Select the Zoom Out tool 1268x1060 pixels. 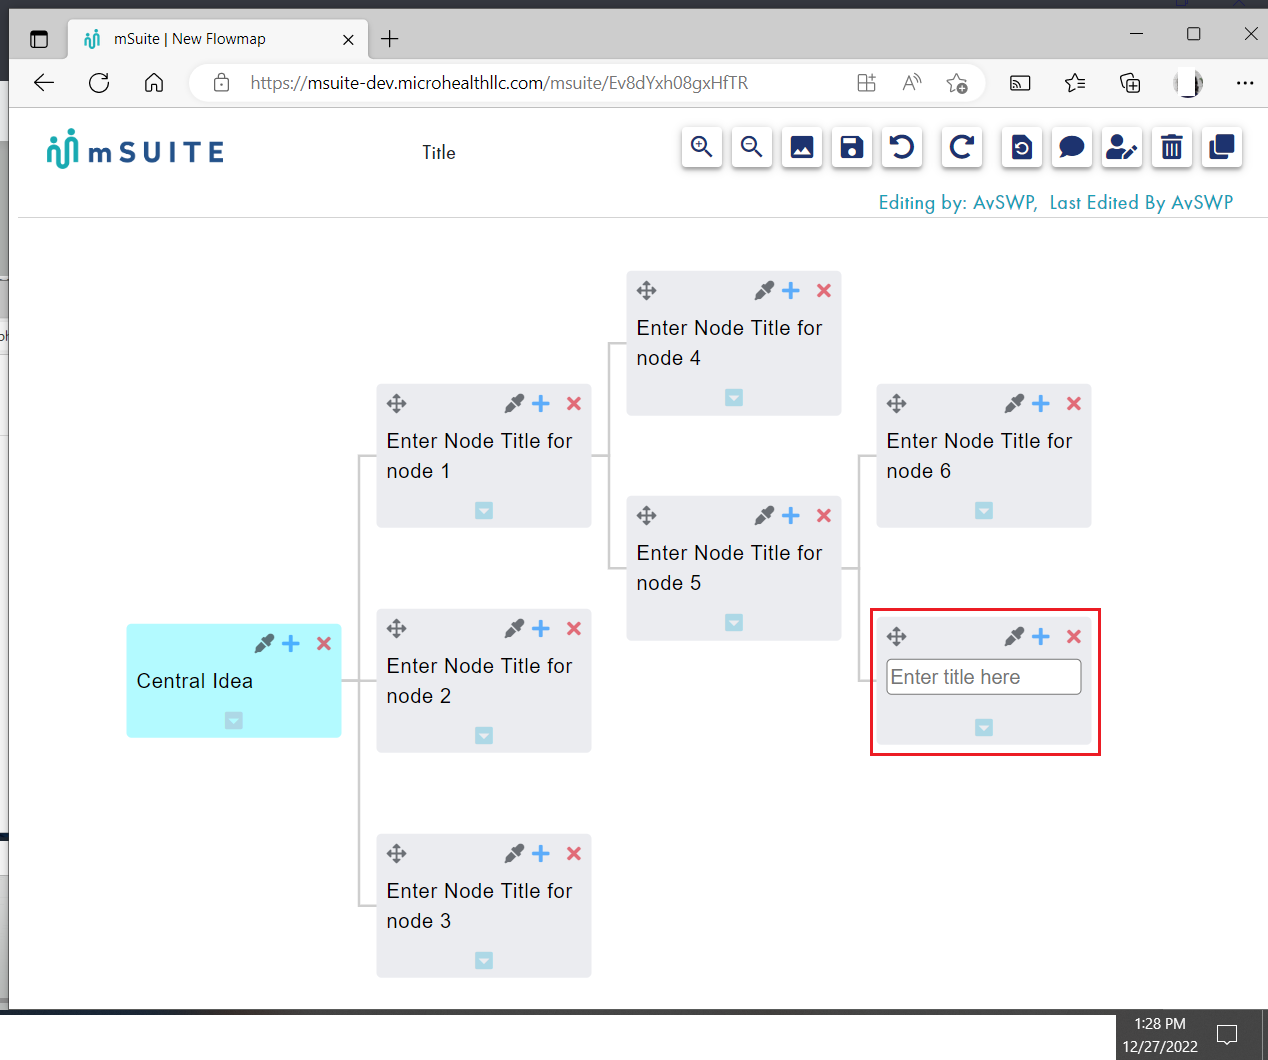click(751, 147)
